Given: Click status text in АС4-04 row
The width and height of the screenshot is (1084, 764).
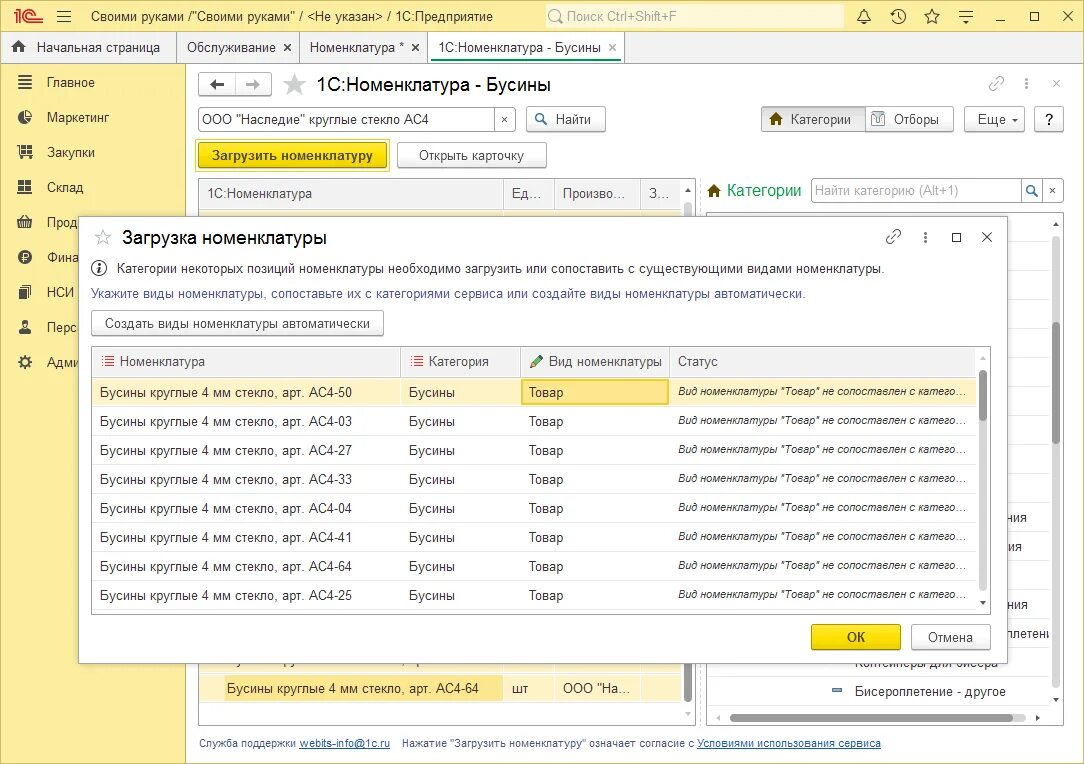Looking at the screenshot, I should pos(821,507).
